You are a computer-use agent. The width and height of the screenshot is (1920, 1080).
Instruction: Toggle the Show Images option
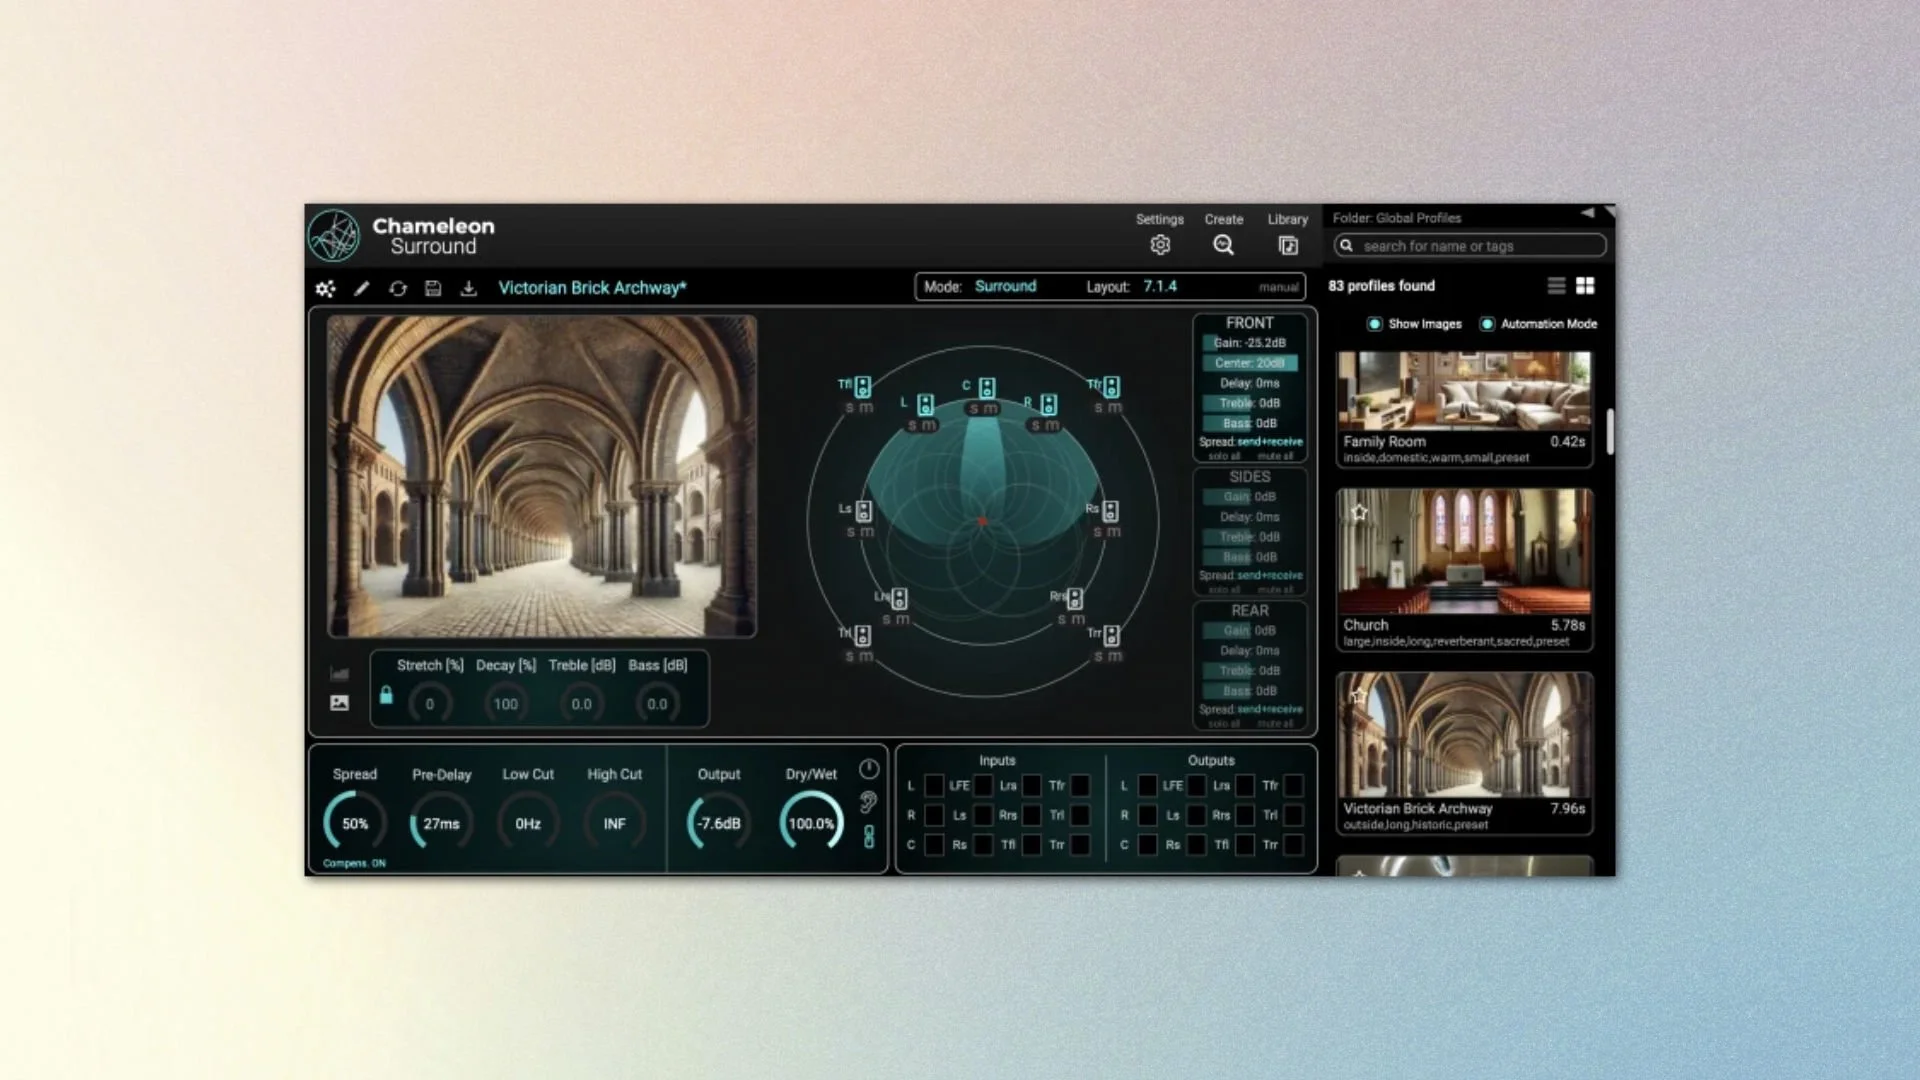click(1375, 324)
